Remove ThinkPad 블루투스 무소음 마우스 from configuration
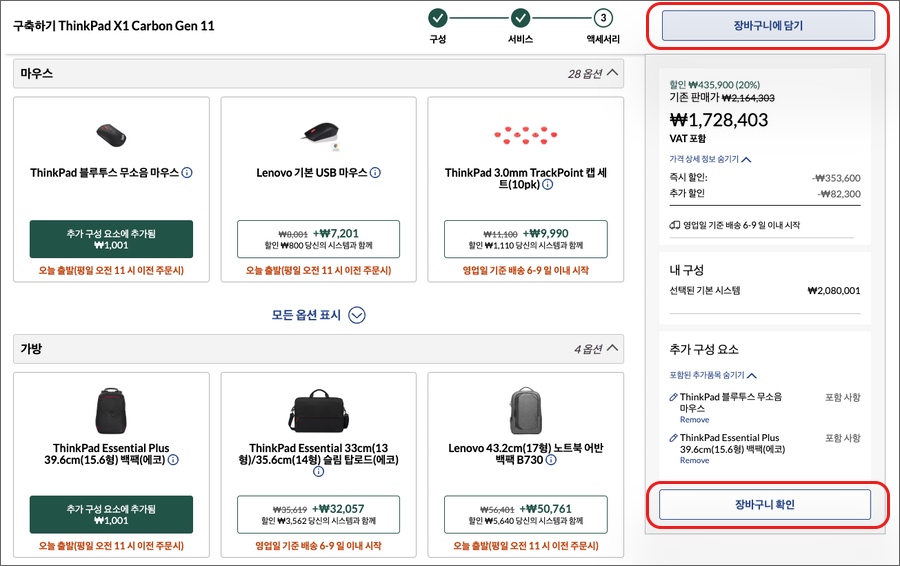The image size is (900, 566). 694,420
